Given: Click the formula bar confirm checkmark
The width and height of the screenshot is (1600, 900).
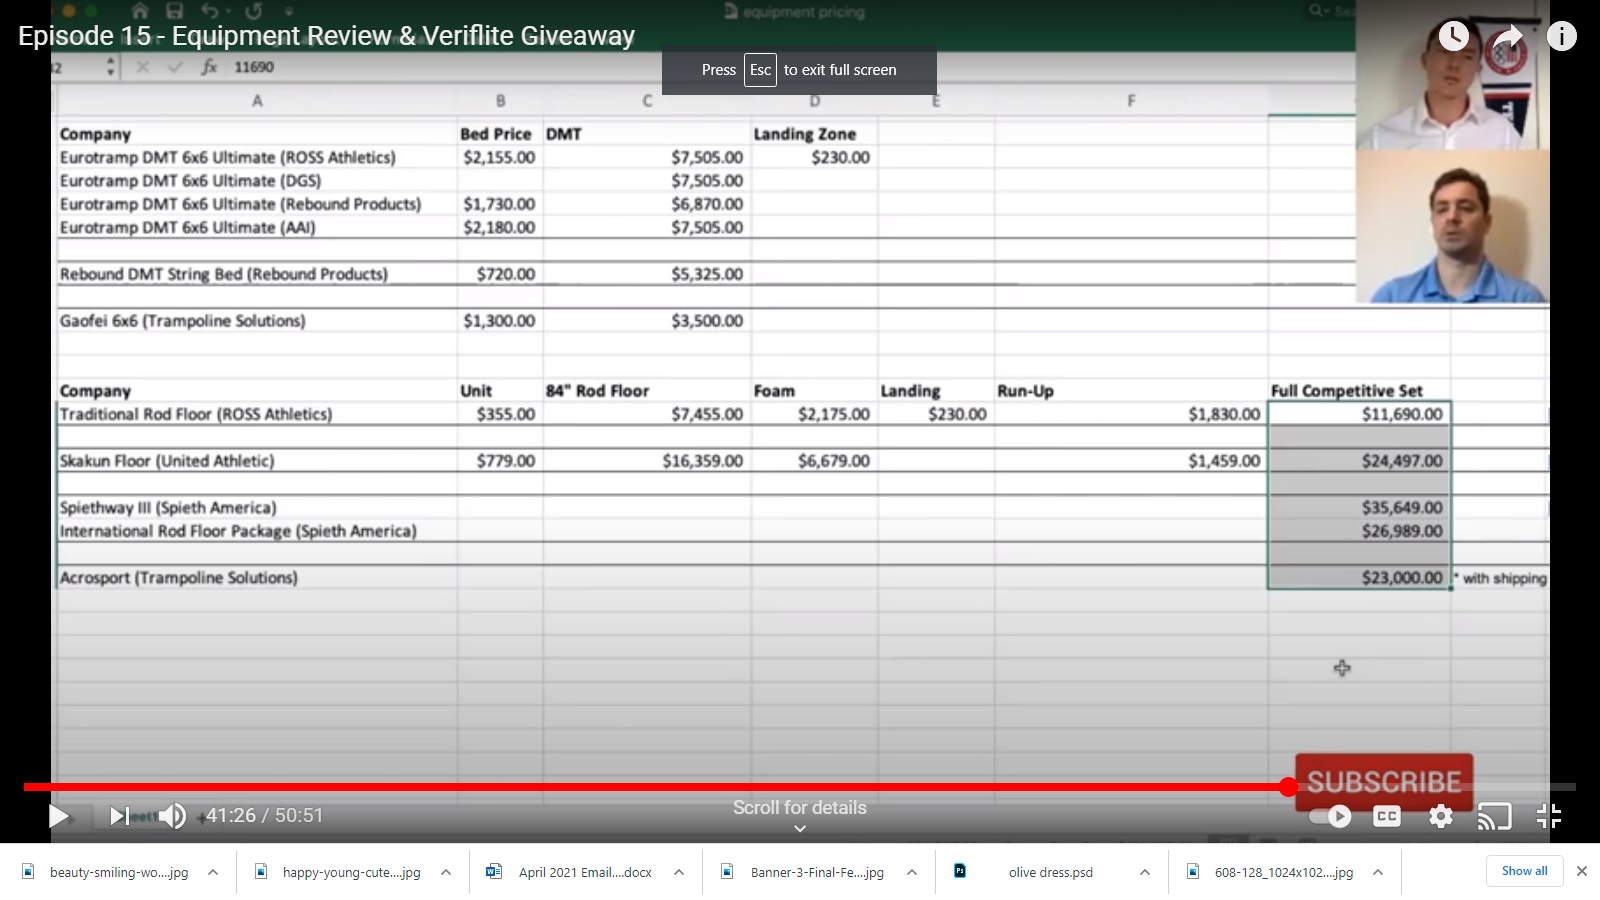Looking at the screenshot, I should [x=176, y=67].
